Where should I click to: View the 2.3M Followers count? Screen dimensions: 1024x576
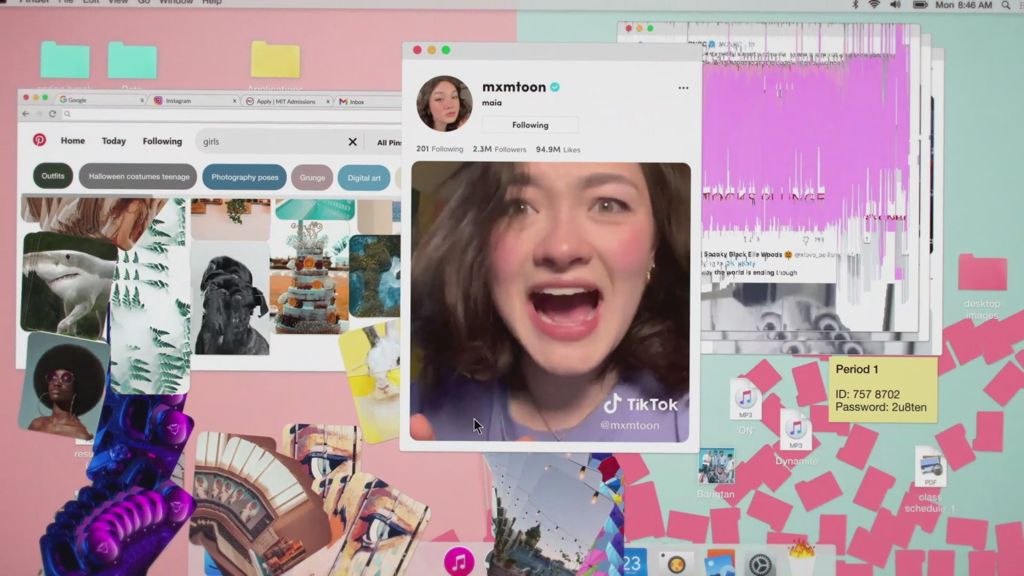coord(499,149)
